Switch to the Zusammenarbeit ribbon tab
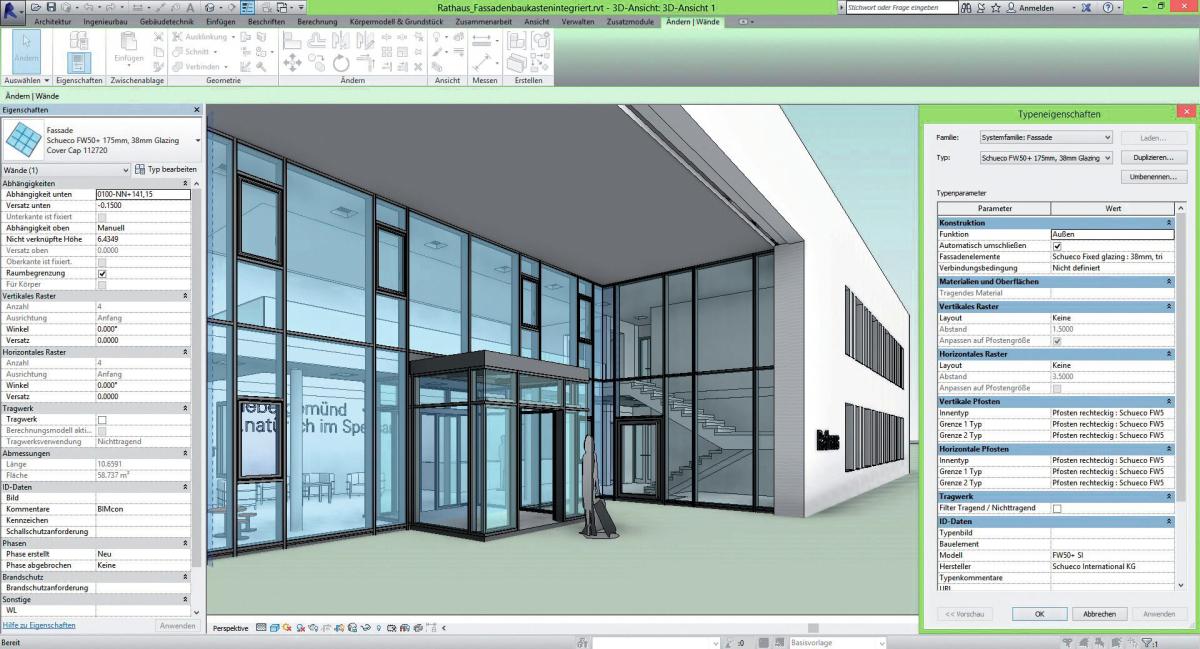Viewport: 1200px width, 649px height. click(484, 21)
